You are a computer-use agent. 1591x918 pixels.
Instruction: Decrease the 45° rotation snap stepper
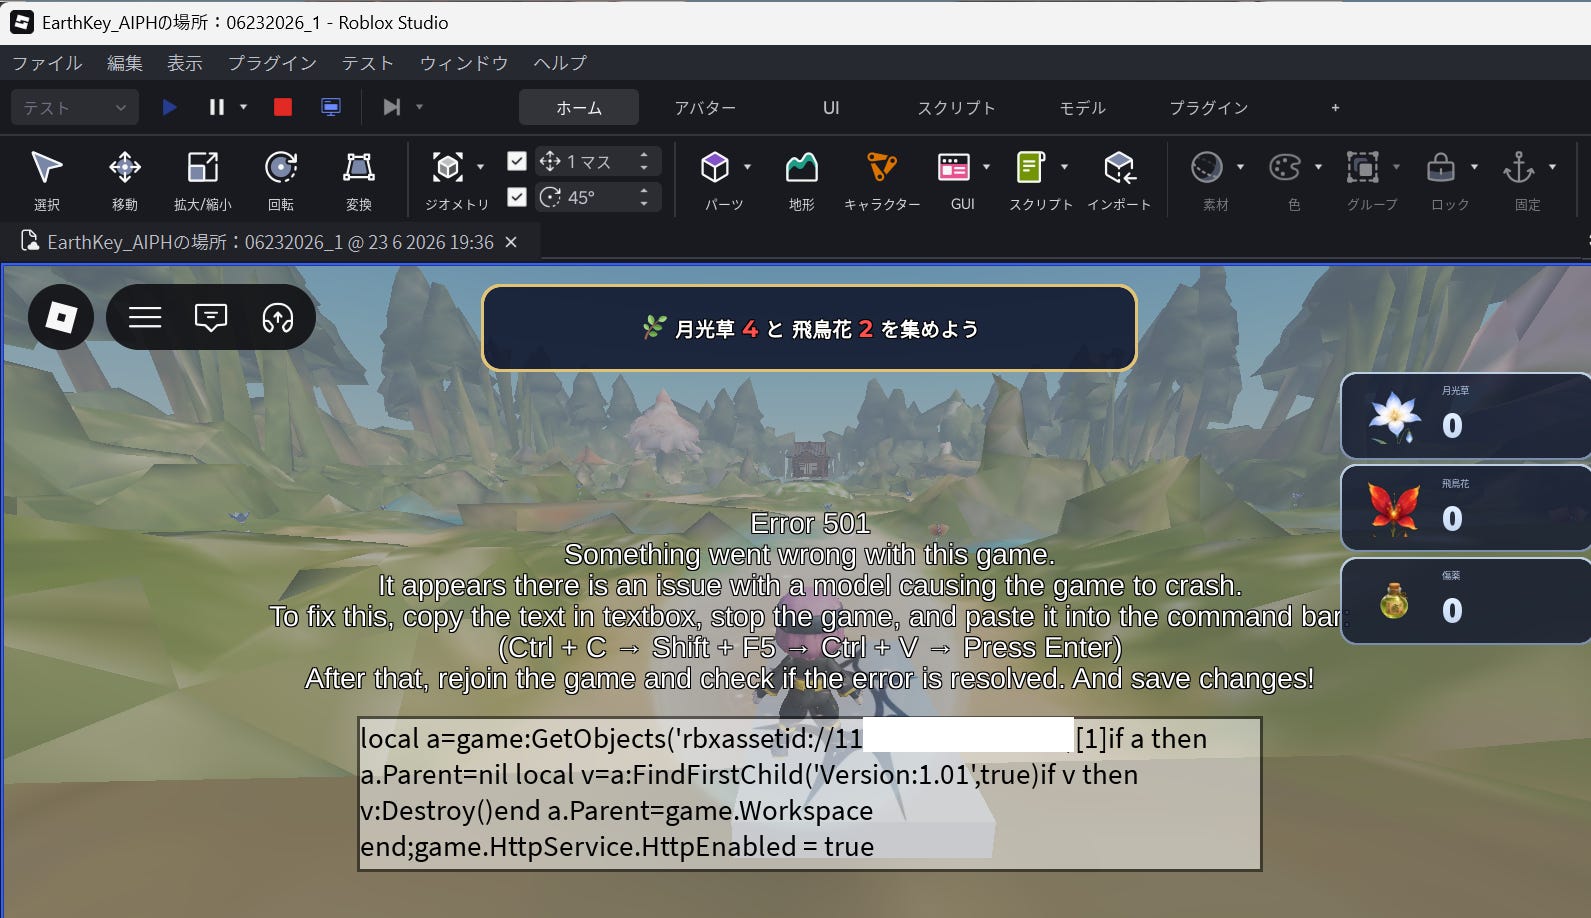(644, 203)
